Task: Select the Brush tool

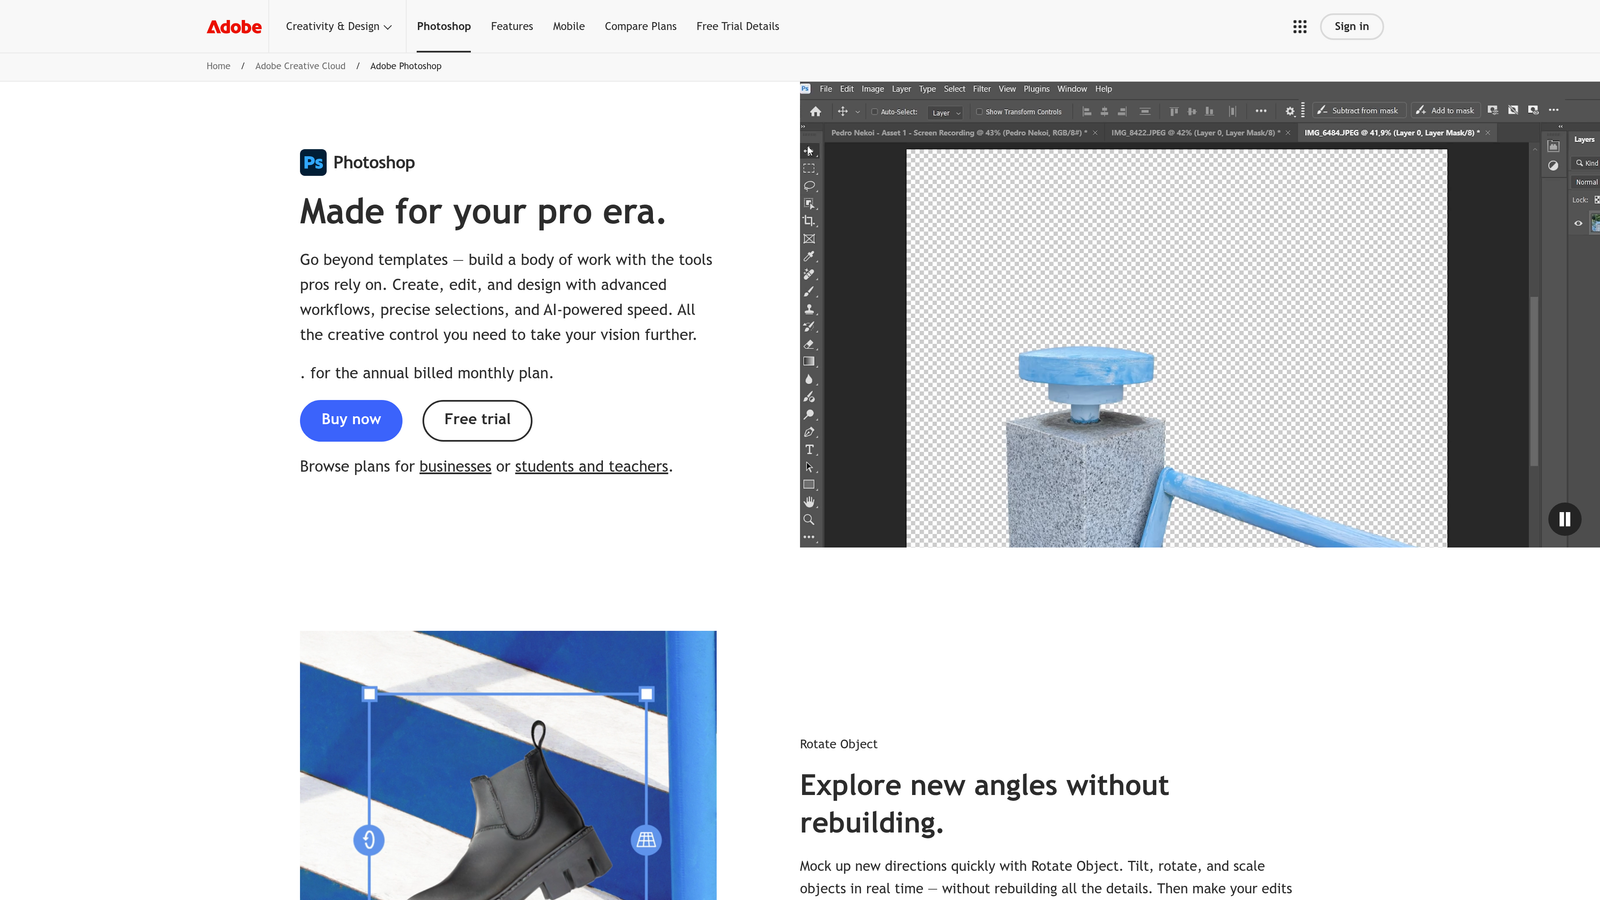Action: click(x=809, y=291)
